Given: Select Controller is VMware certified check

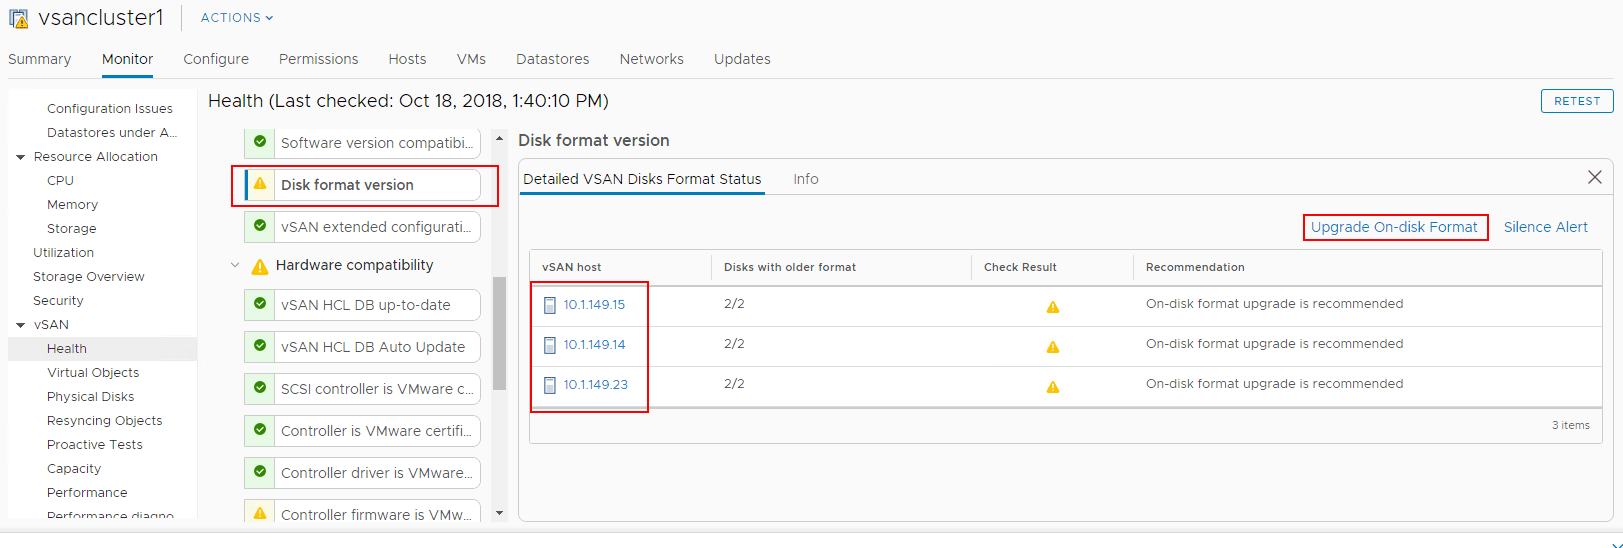Looking at the screenshot, I should point(376,431).
